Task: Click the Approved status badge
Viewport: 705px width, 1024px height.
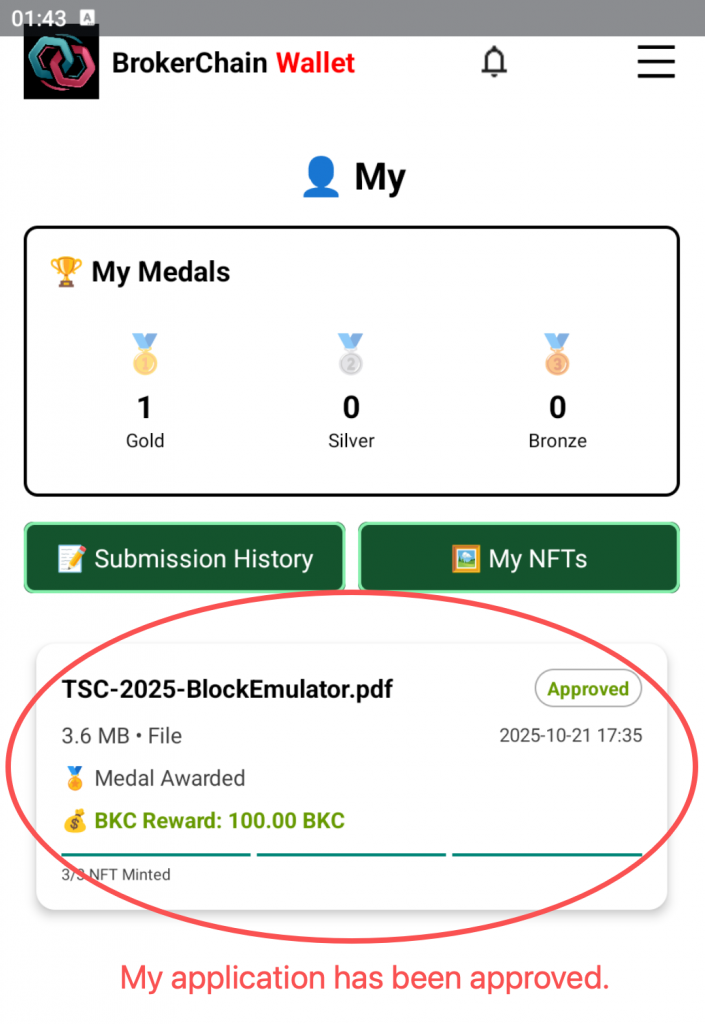Action: coord(588,689)
